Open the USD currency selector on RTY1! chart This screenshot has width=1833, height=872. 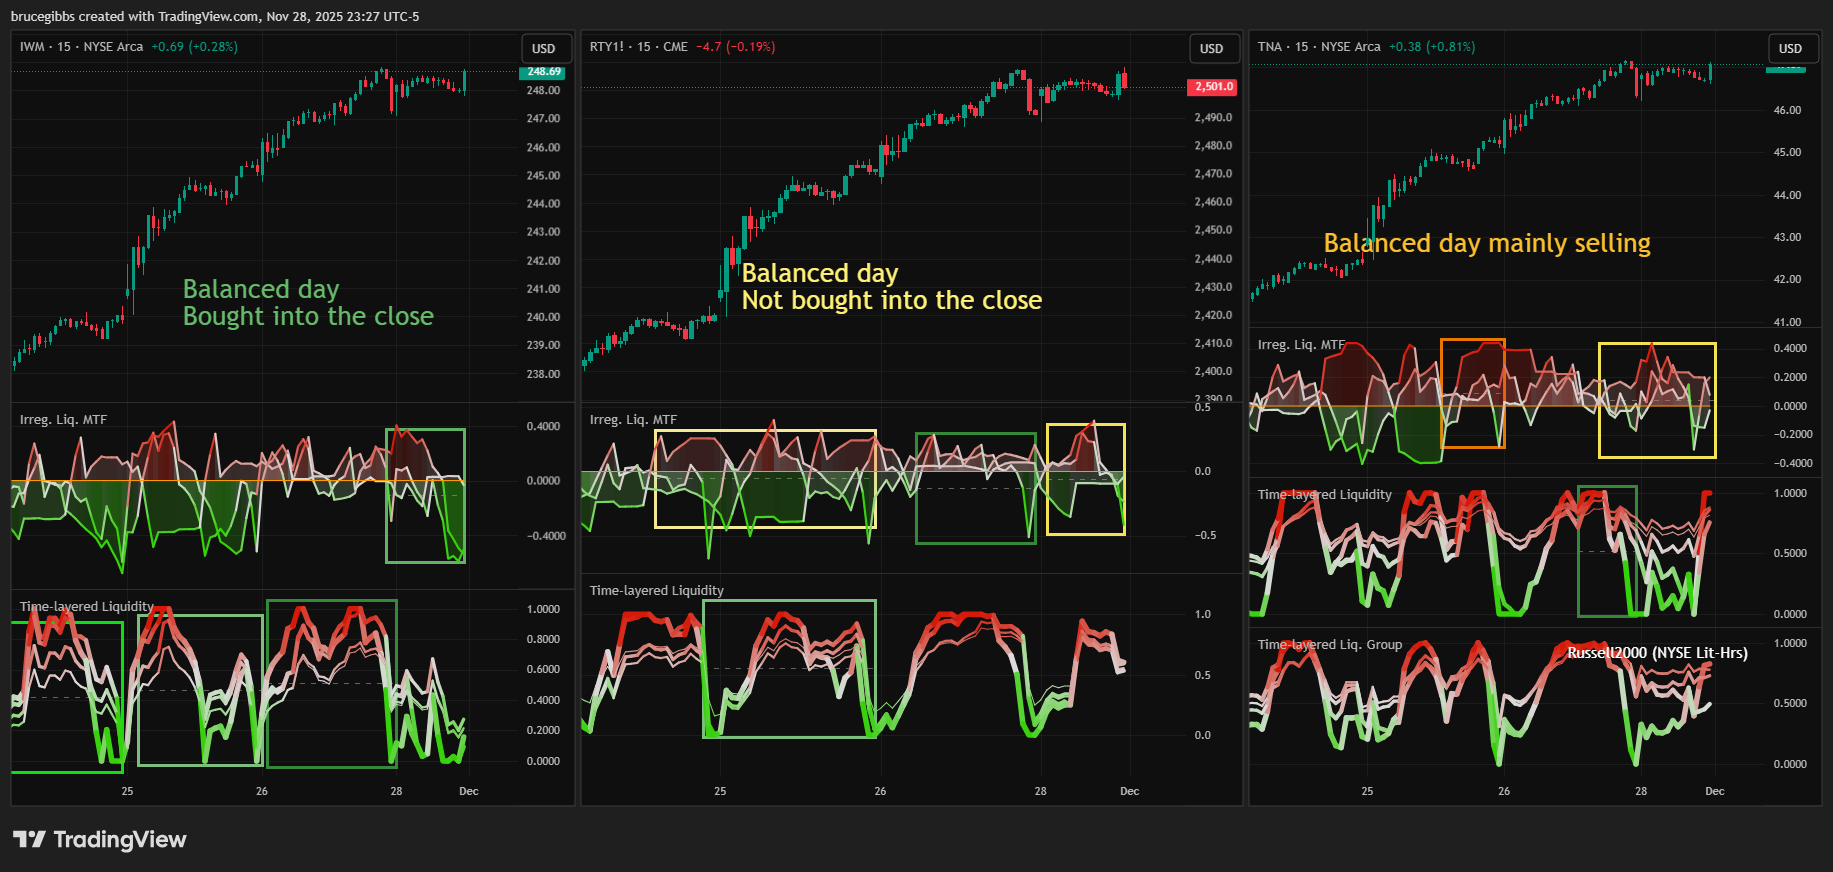tap(1212, 48)
